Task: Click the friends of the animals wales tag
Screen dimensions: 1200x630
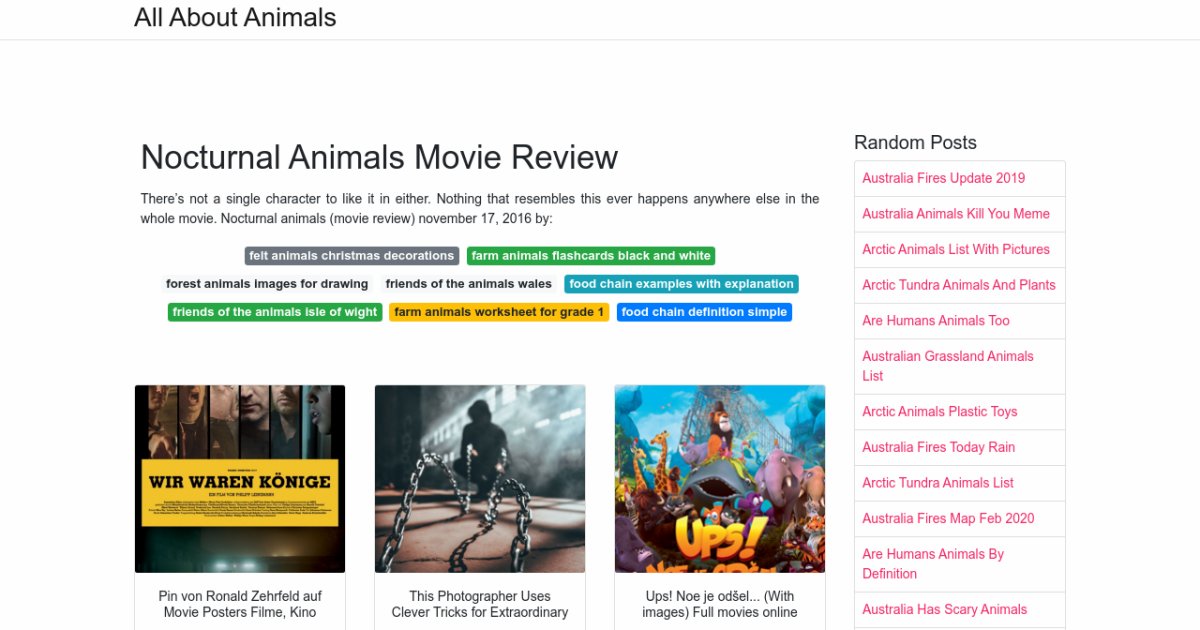Action: [468, 284]
